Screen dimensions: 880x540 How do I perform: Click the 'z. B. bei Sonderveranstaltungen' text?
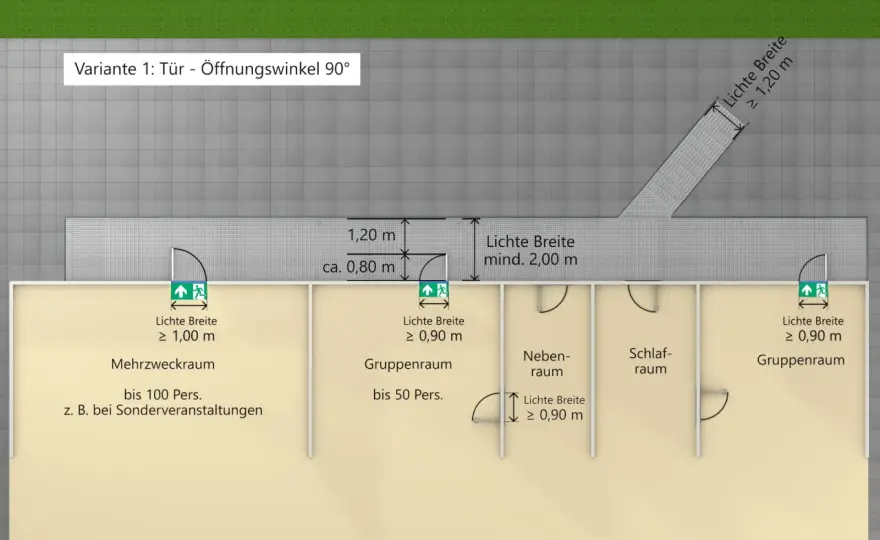[163, 410]
